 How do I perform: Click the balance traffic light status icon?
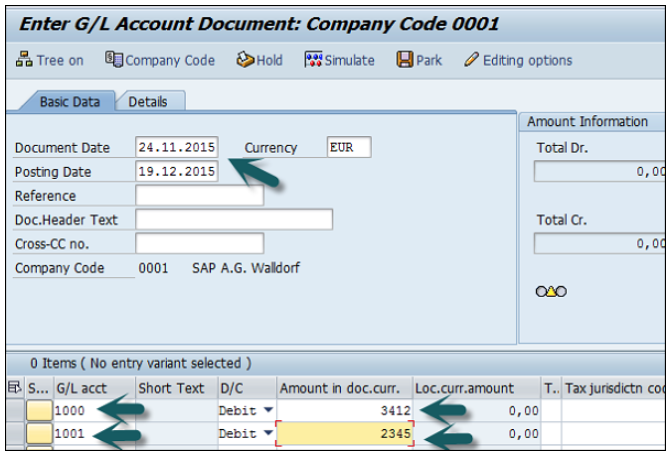click(x=551, y=291)
